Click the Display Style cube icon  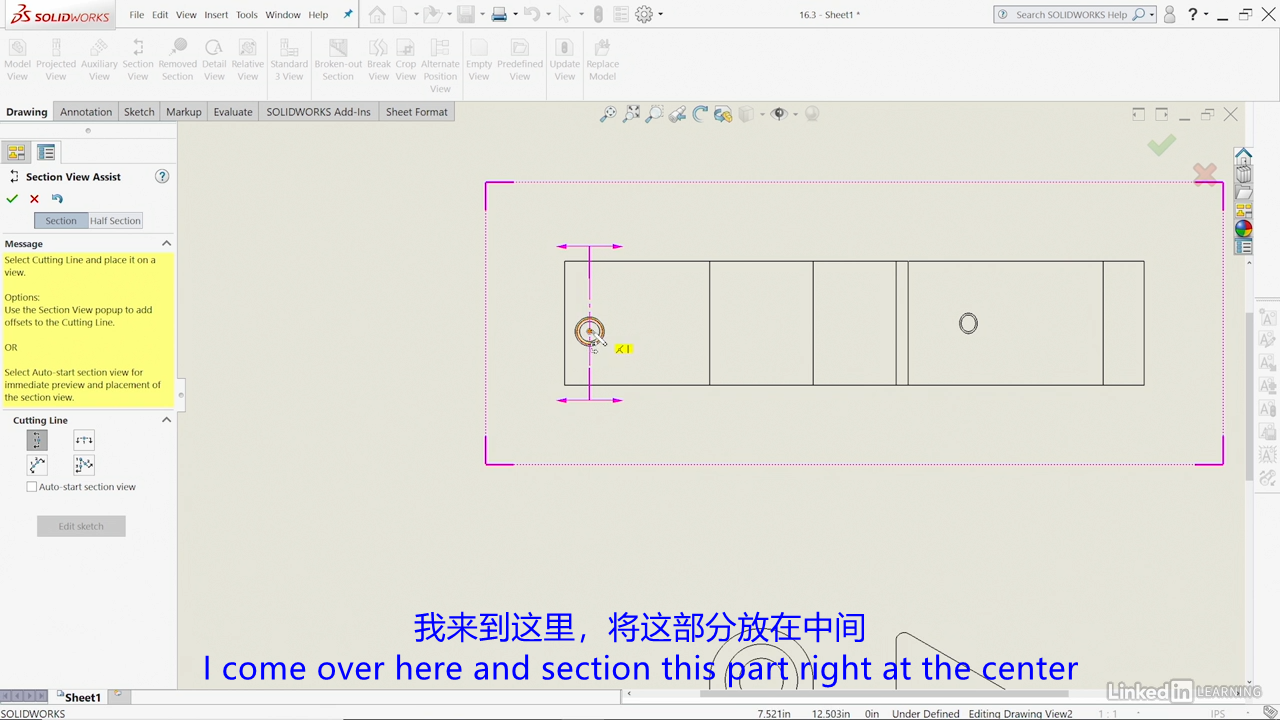click(x=746, y=114)
